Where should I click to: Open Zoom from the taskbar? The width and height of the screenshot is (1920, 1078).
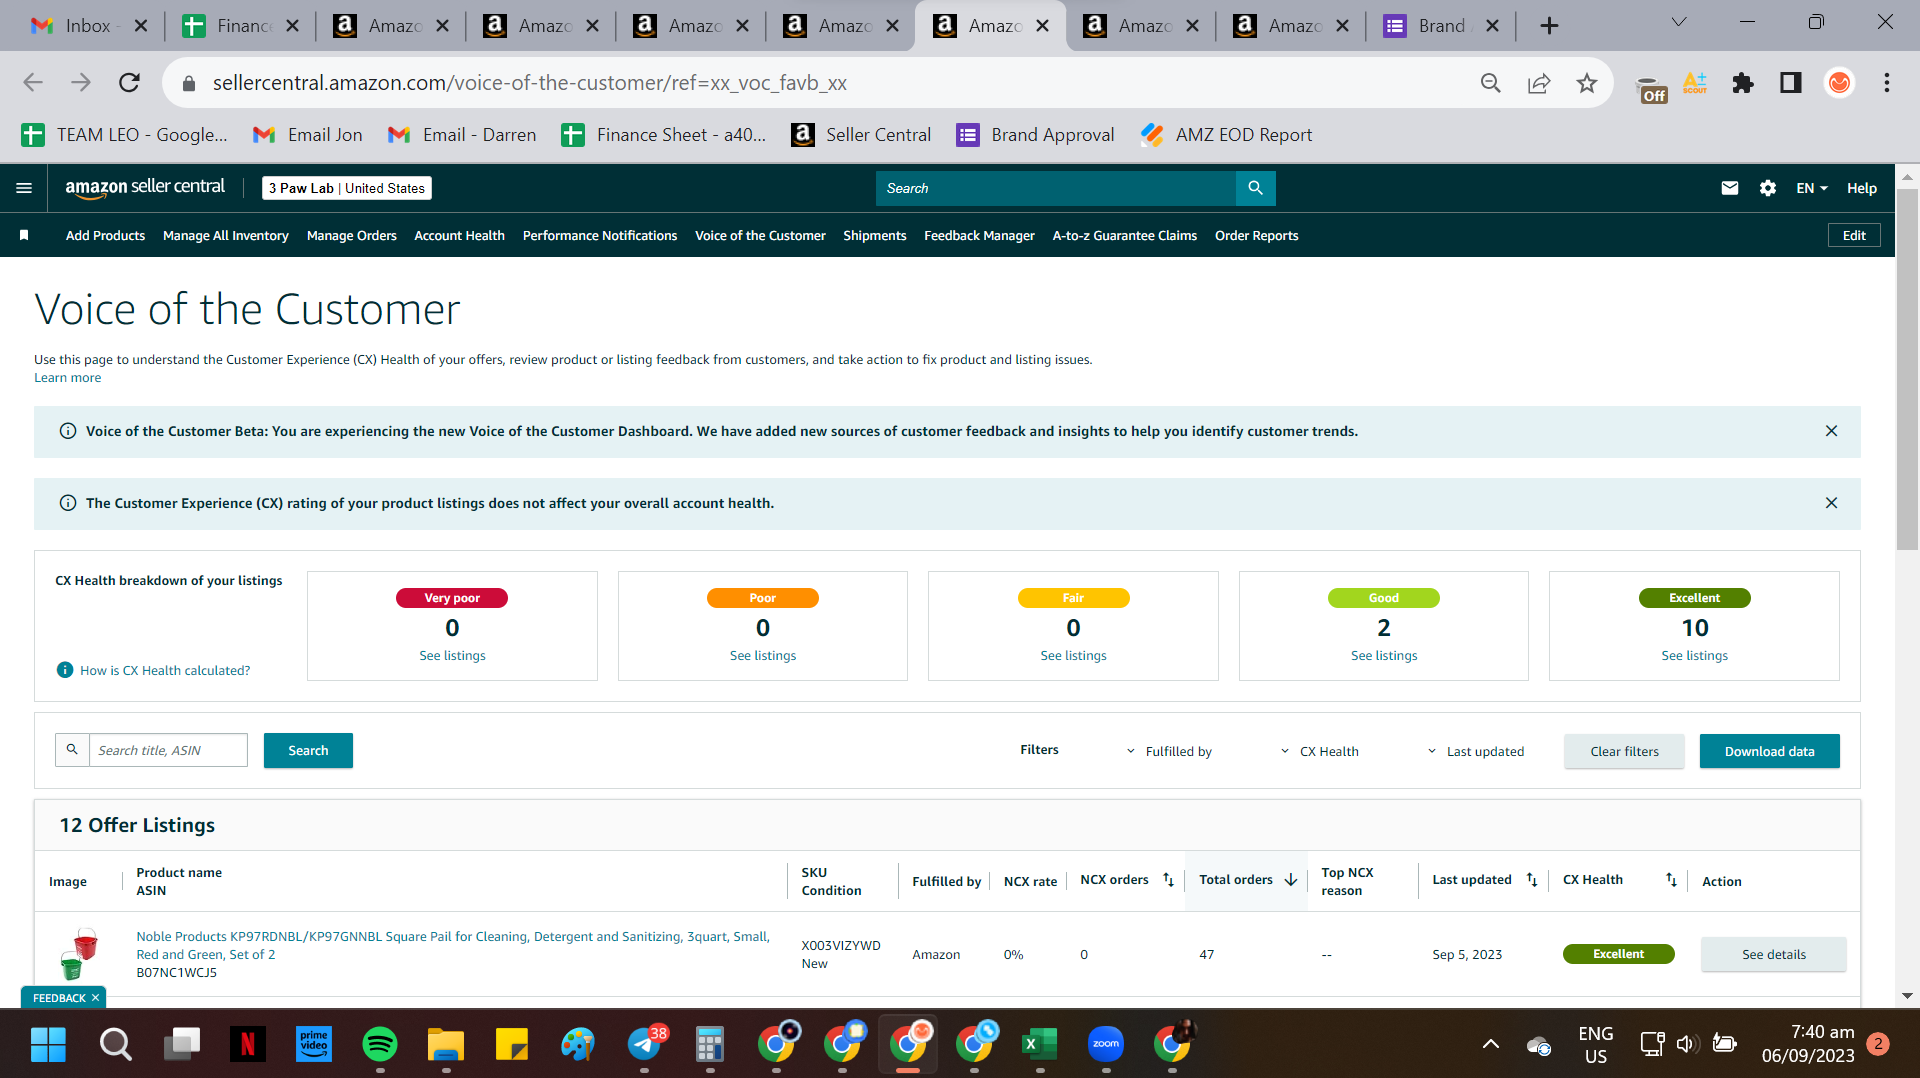1105,1044
